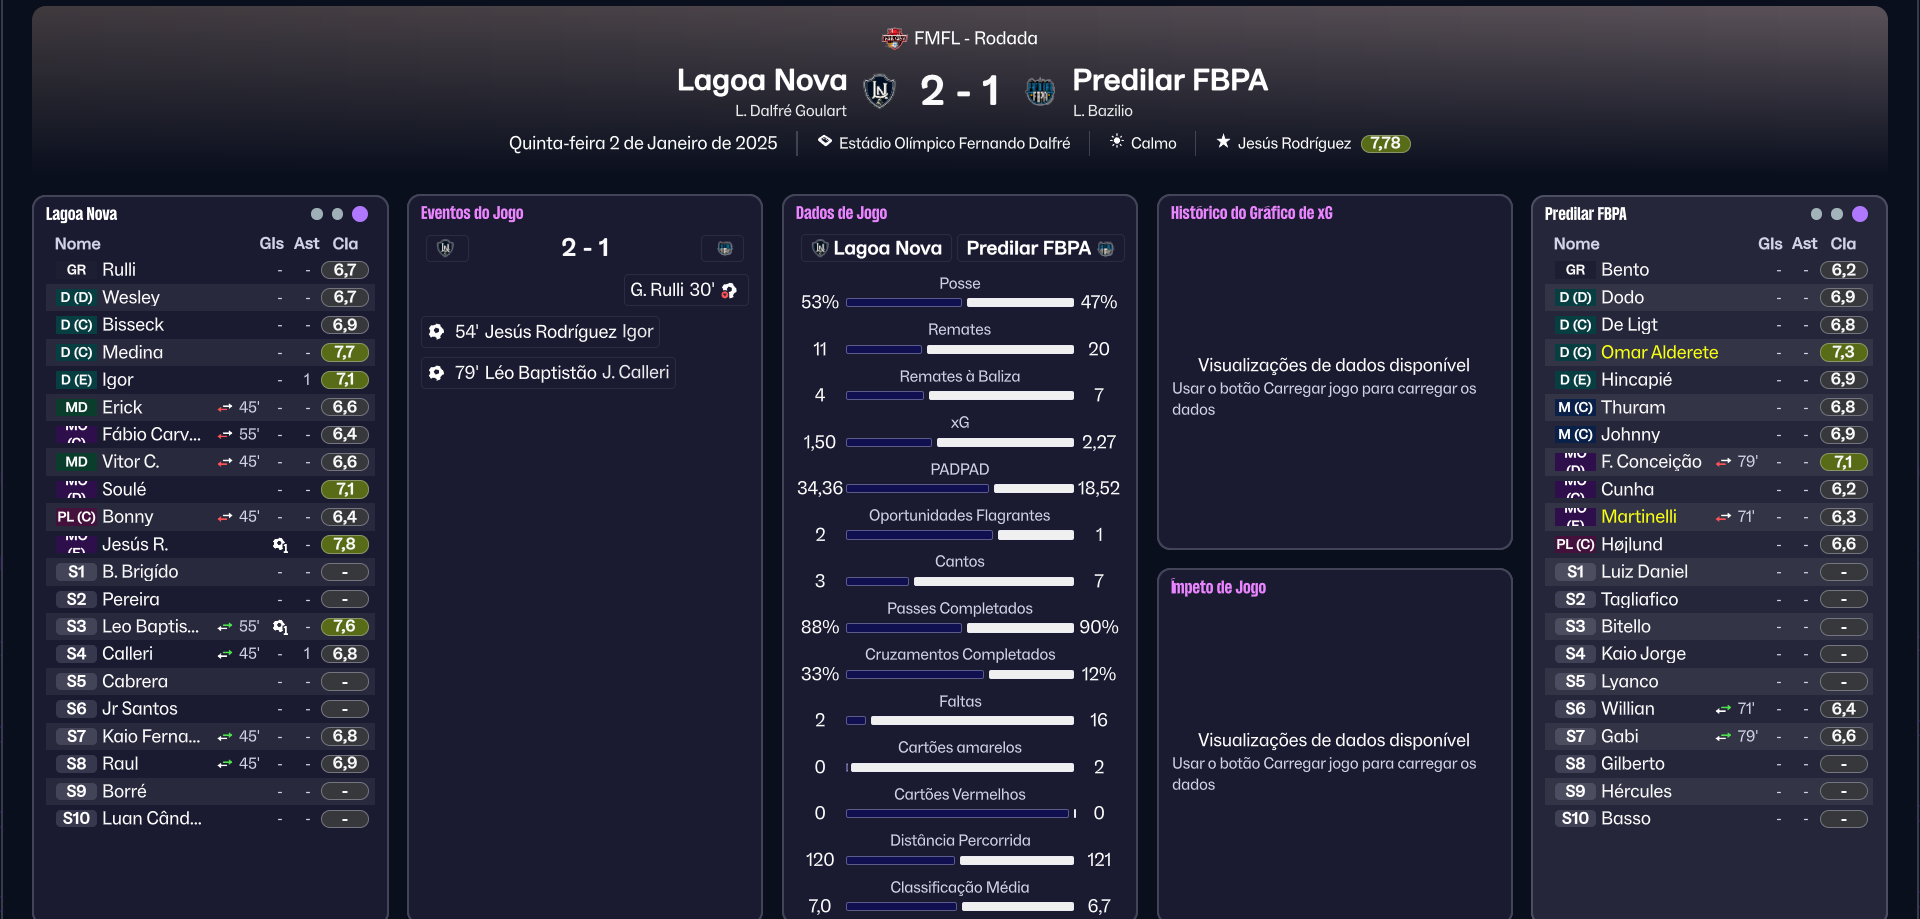Switch to Predilar FBPA tab in Dados de Jogo
The image size is (1920, 919).
[x=1039, y=248]
